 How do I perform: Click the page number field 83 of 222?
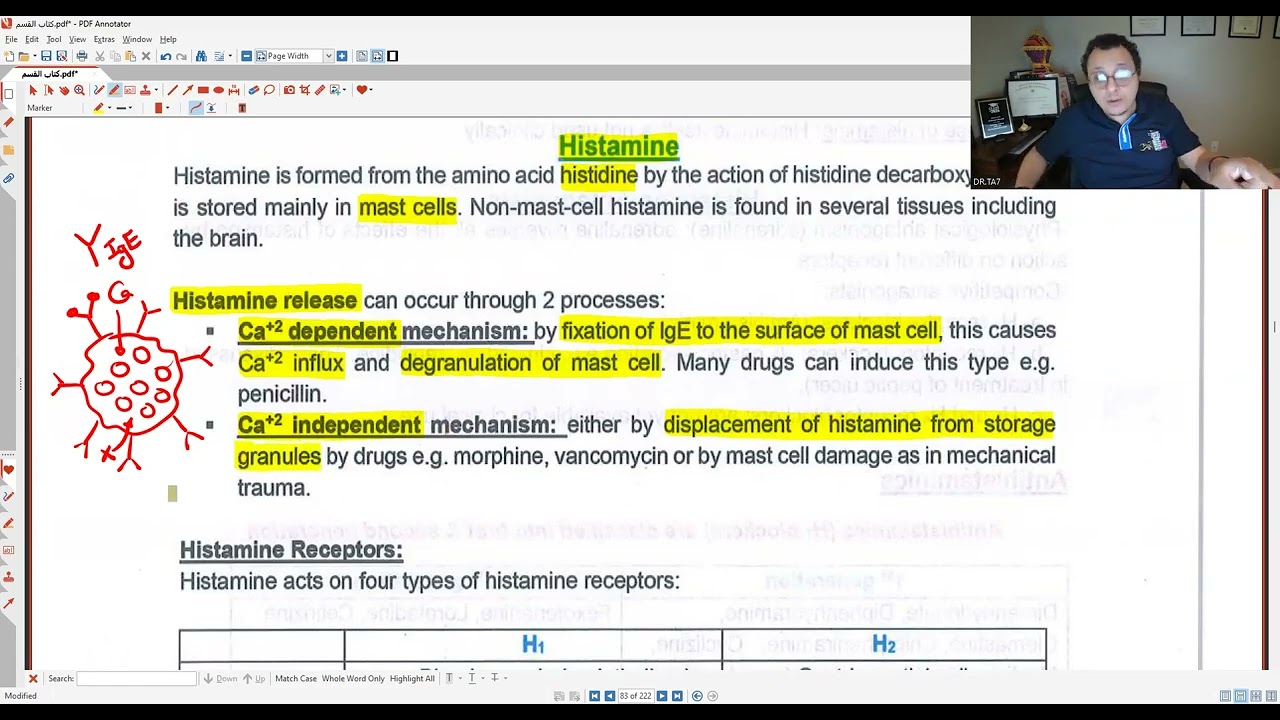tap(636, 696)
